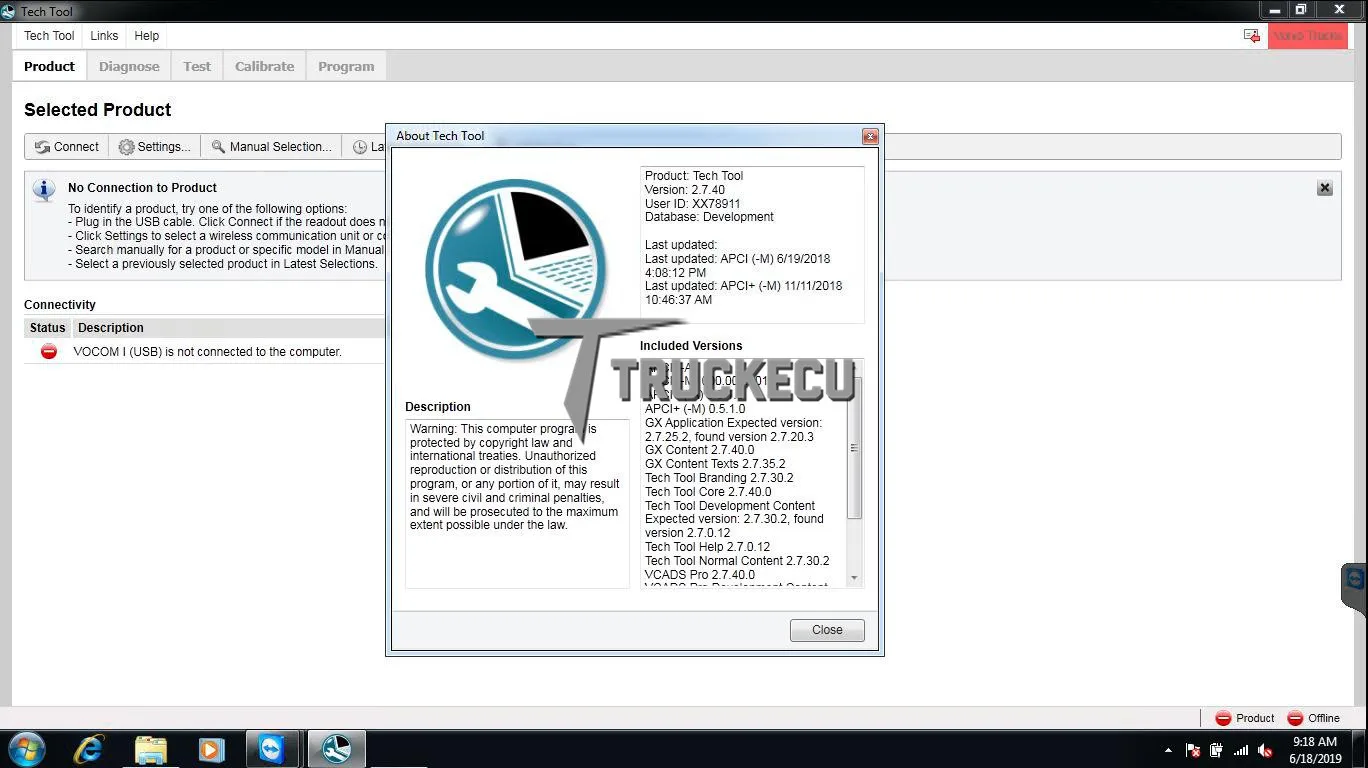Click 'Tech Tool Normal Content 2.7.30.2' entry
This screenshot has width=1368, height=768.
[737, 561]
